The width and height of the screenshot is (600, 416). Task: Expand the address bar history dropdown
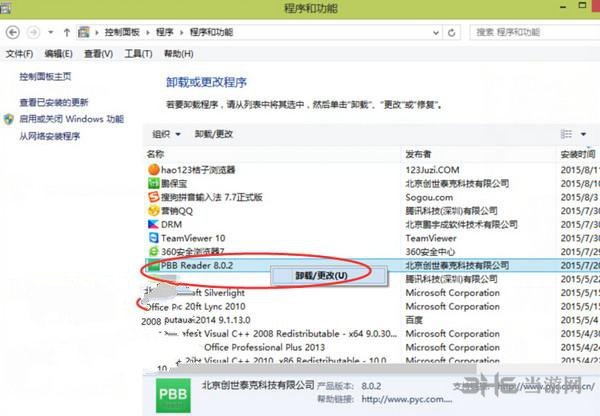click(435, 33)
